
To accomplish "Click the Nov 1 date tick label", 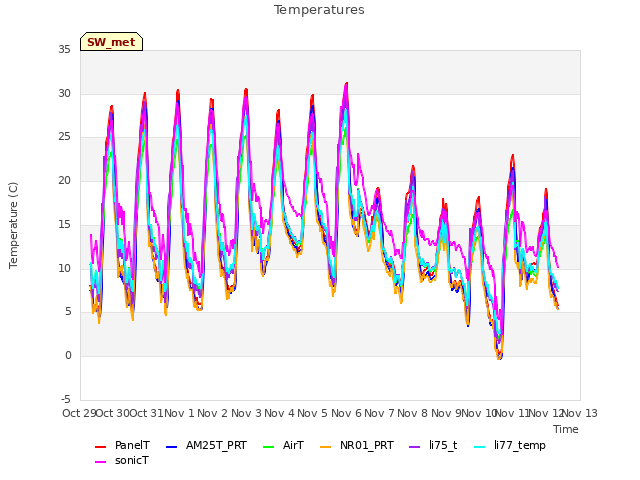I will (x=179, y=413).
